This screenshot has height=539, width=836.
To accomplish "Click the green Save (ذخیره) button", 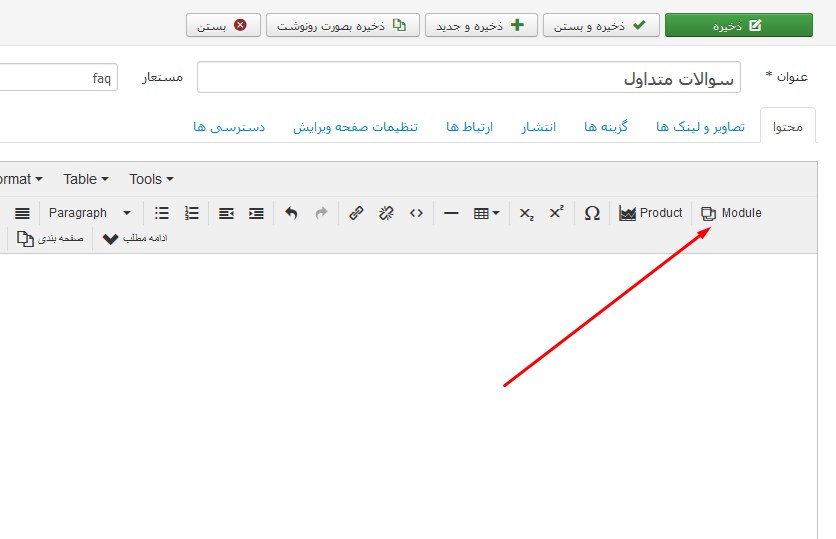I will pos(738,25).
